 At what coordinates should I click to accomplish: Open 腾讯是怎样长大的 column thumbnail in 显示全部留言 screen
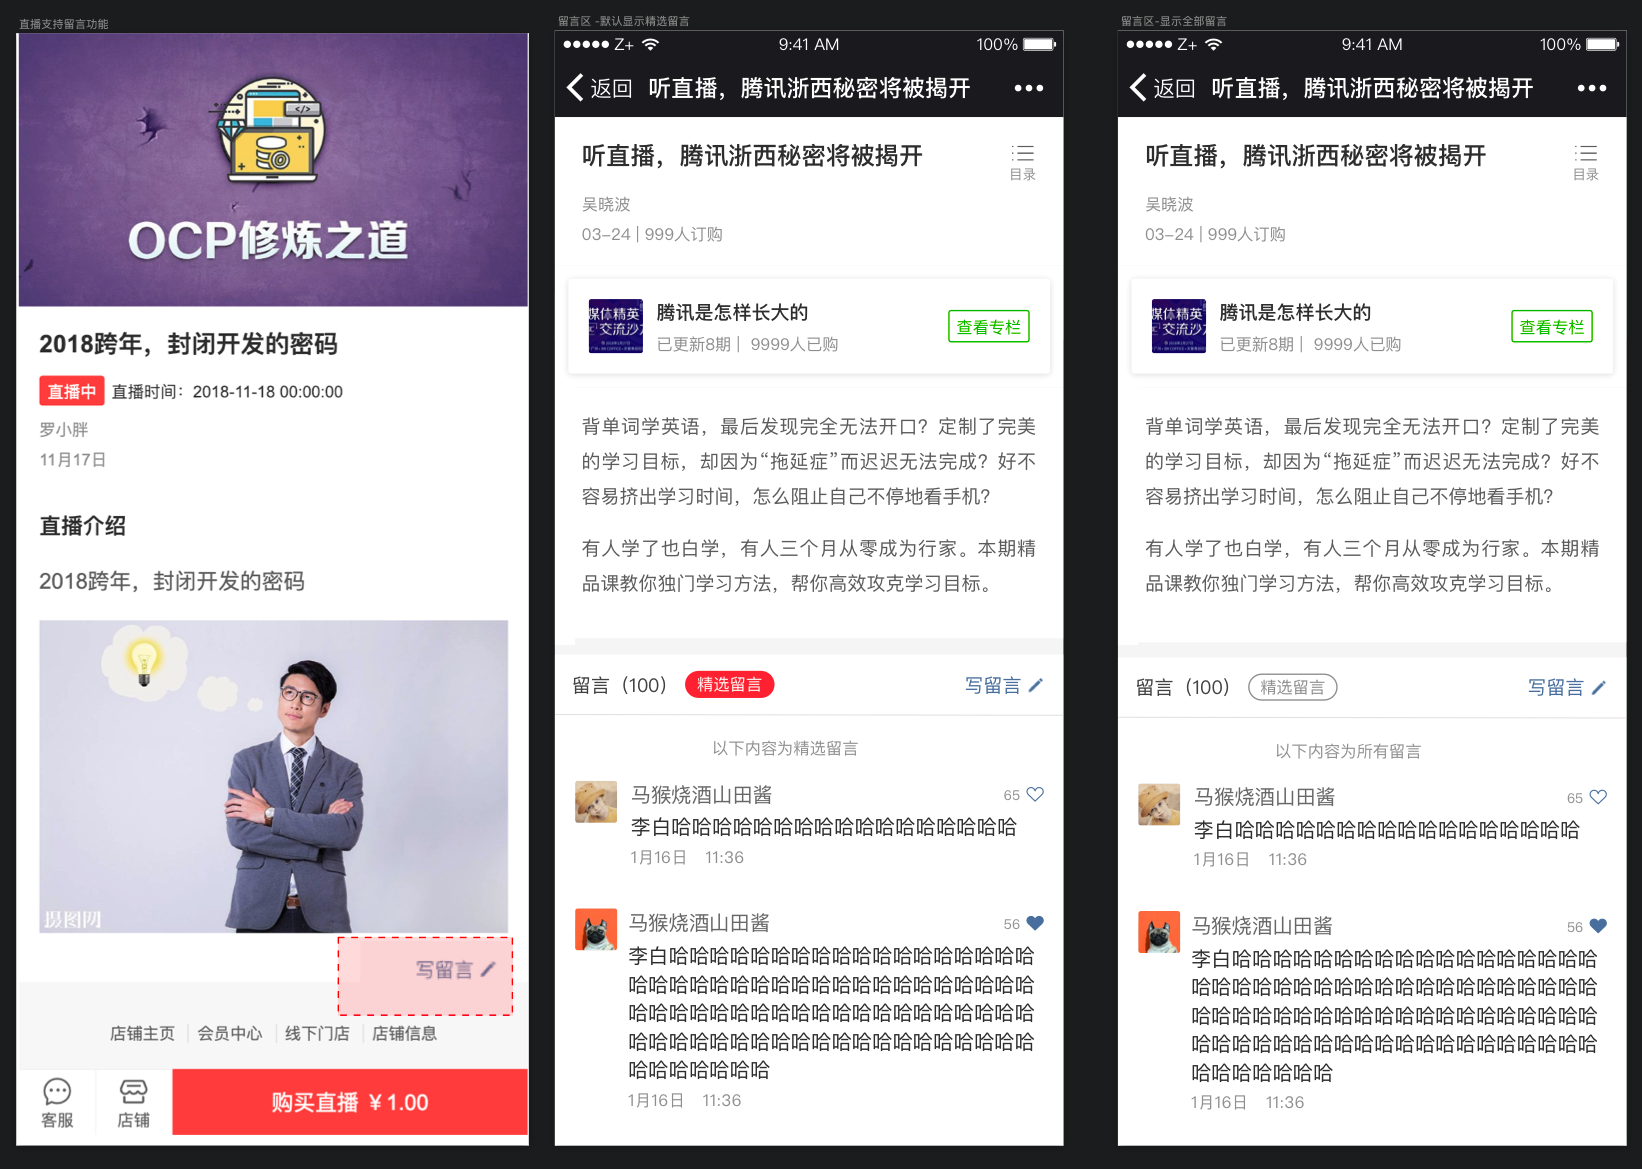[1178, 327]
